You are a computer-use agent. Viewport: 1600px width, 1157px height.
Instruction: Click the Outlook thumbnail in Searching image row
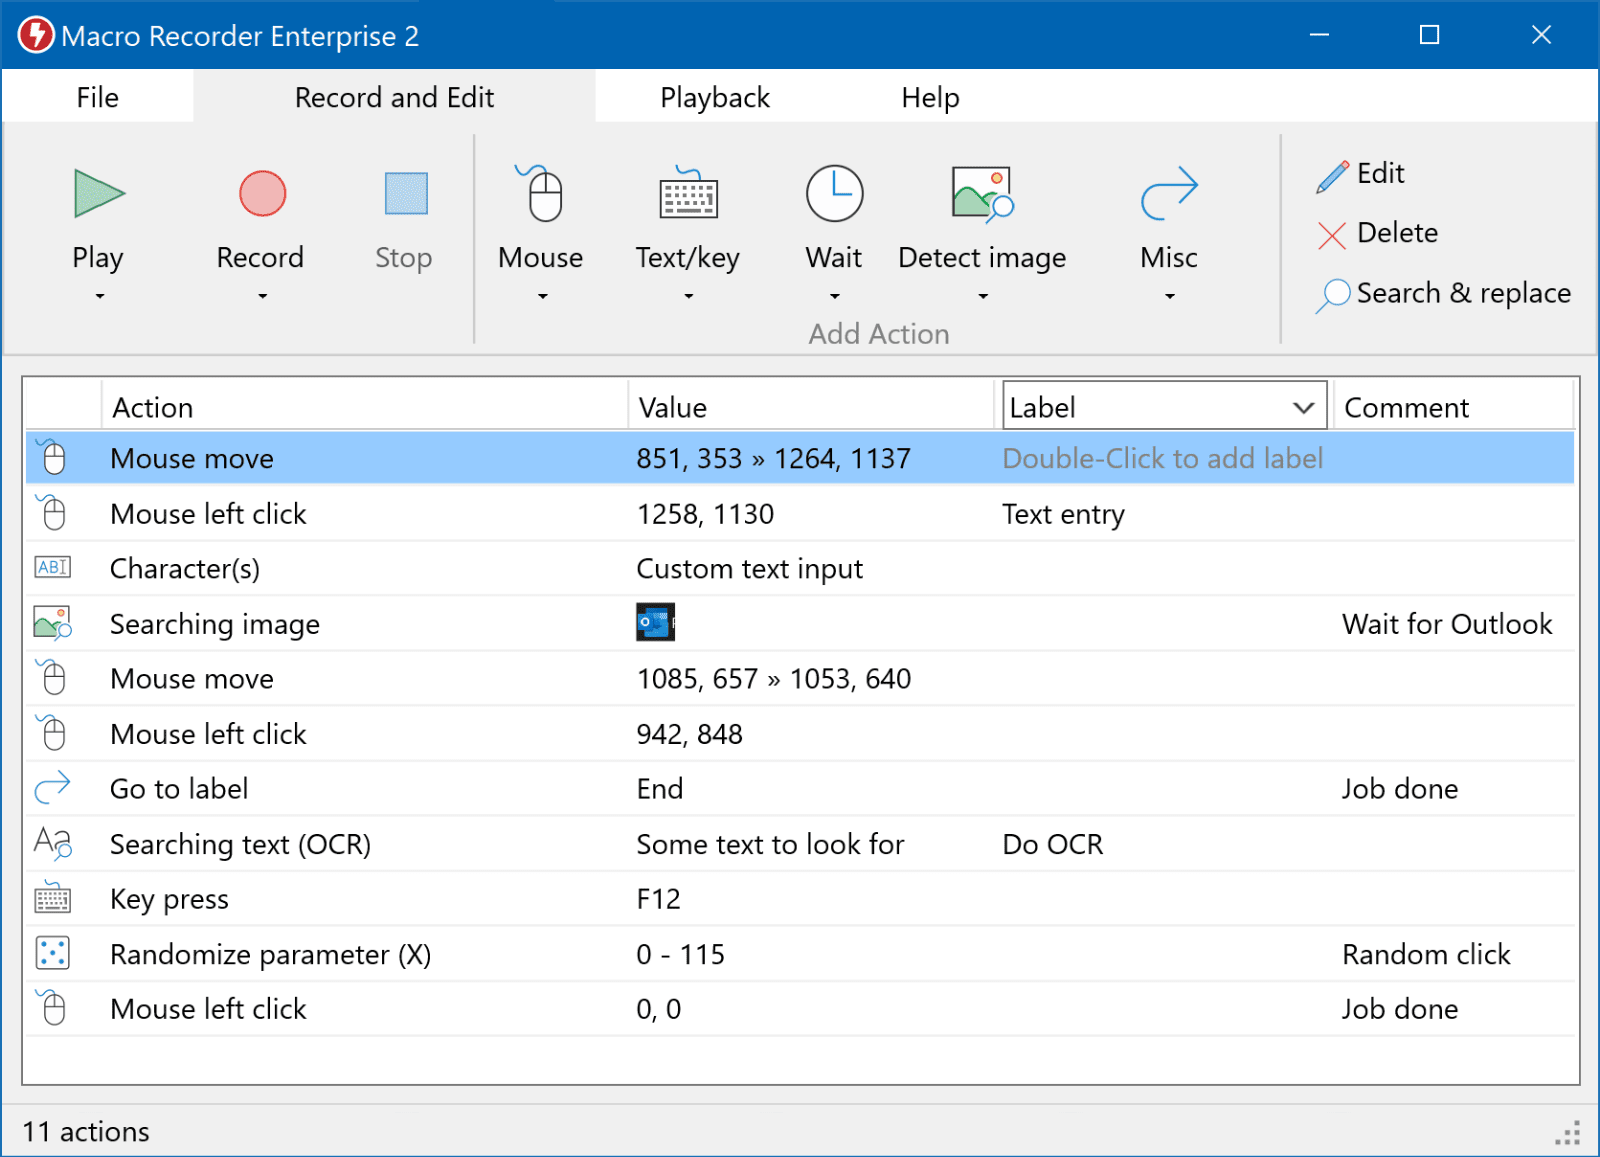tap(654, 622)
